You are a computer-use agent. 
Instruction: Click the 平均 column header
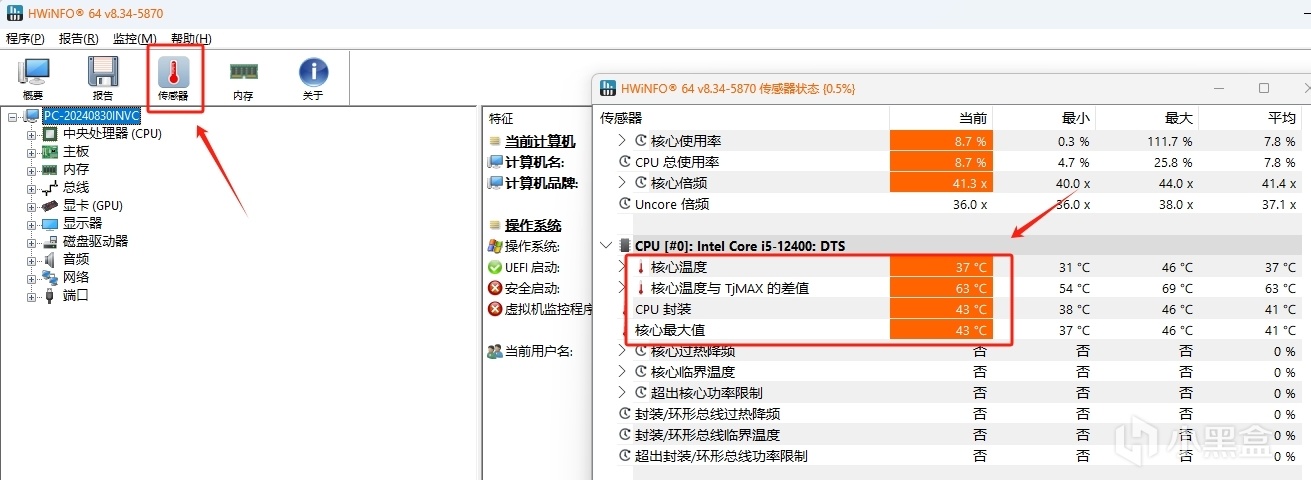(x=1282, y=118)
